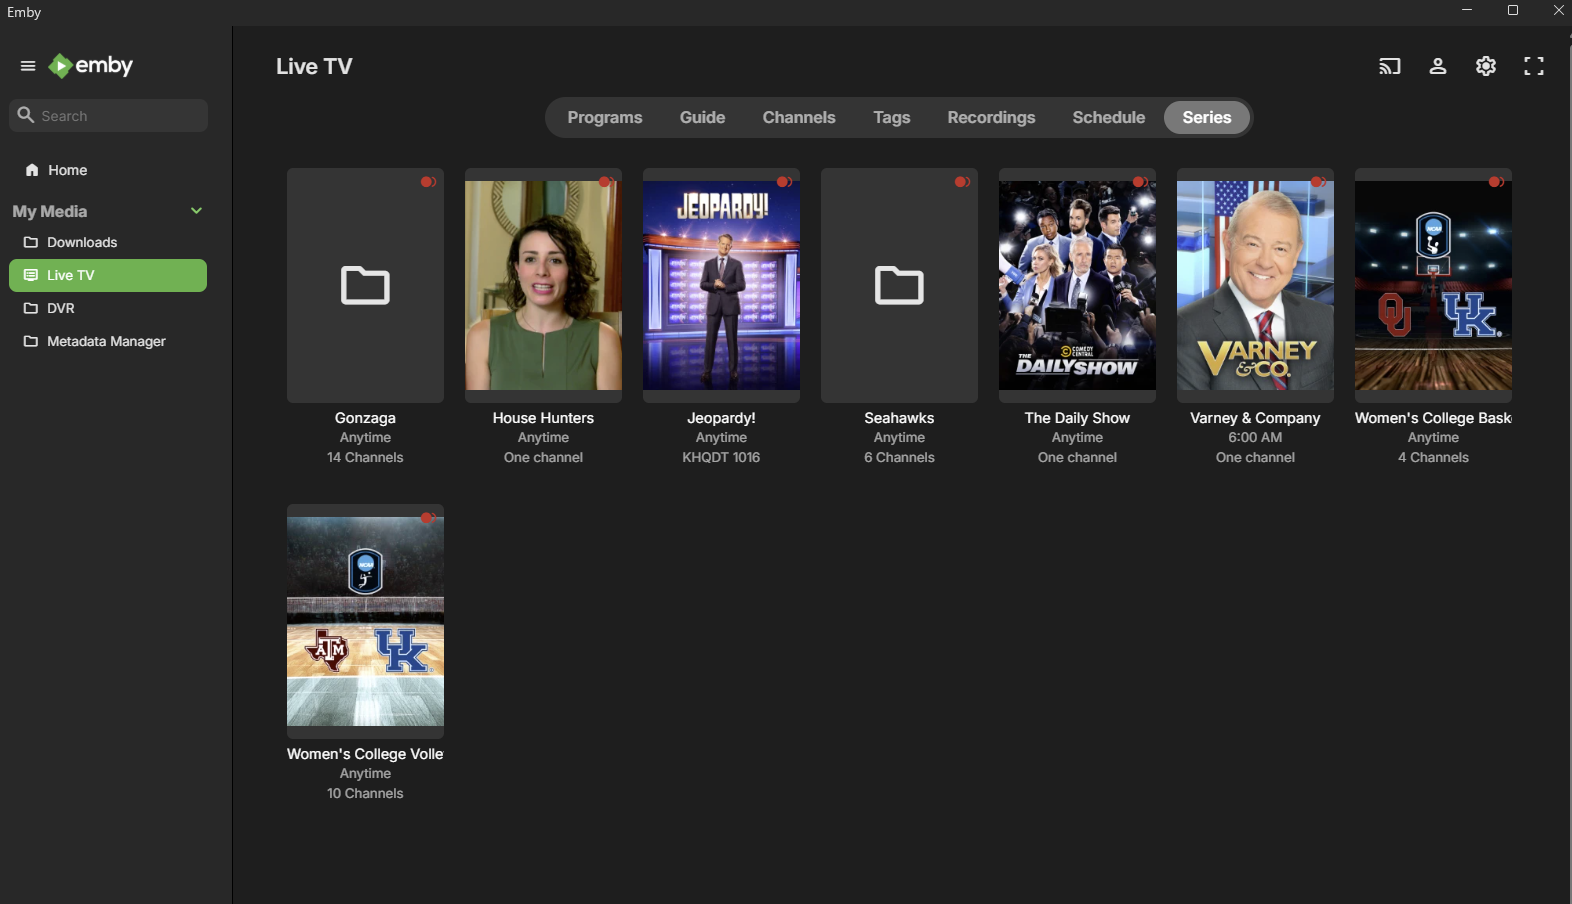Click the "6 Channels" text under Seahawks
Viewport: 1572px width, 904px height.
(899, 457)
